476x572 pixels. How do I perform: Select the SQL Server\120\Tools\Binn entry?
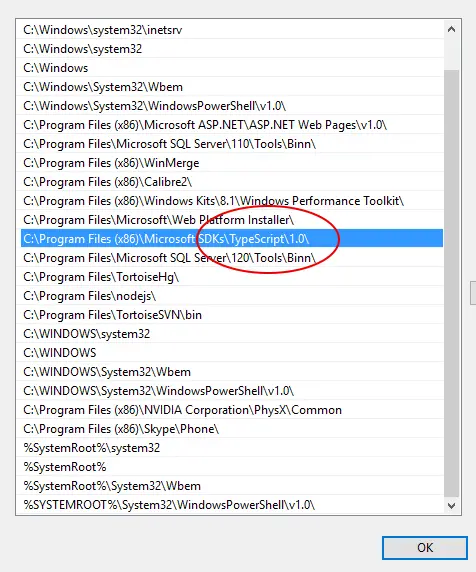click(232, 258)
